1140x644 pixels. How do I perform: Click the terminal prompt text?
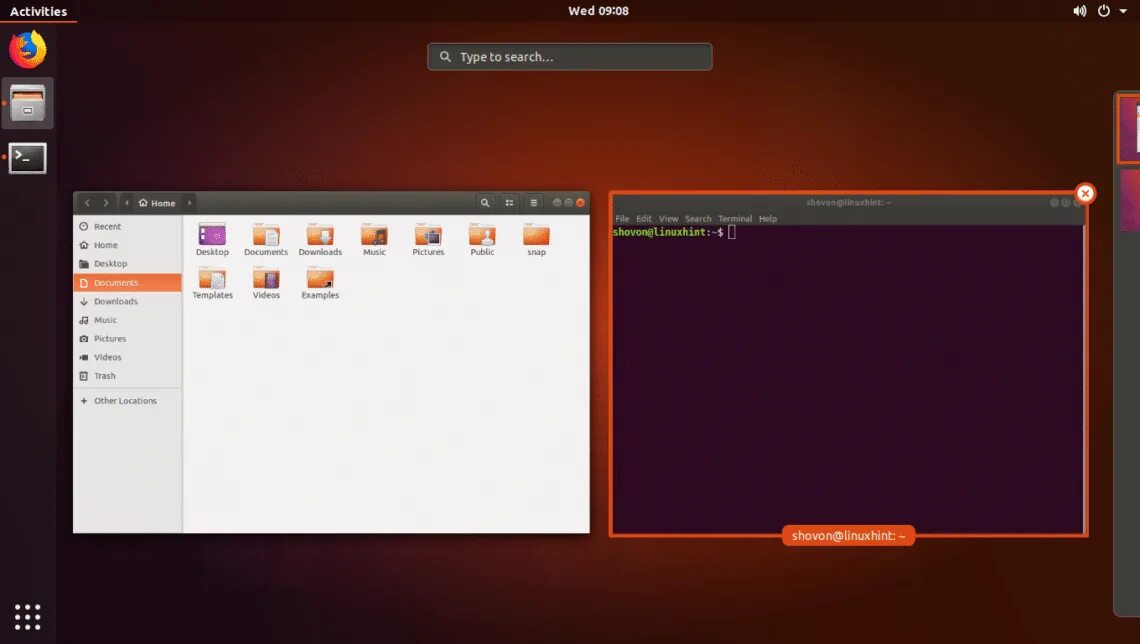(668, 233)
